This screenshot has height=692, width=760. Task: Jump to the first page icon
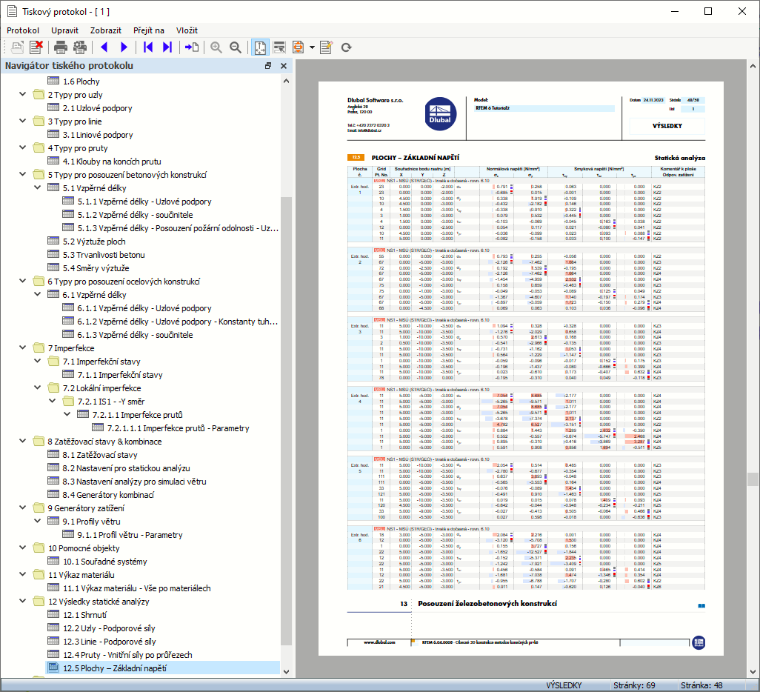(x=148, y=47)
